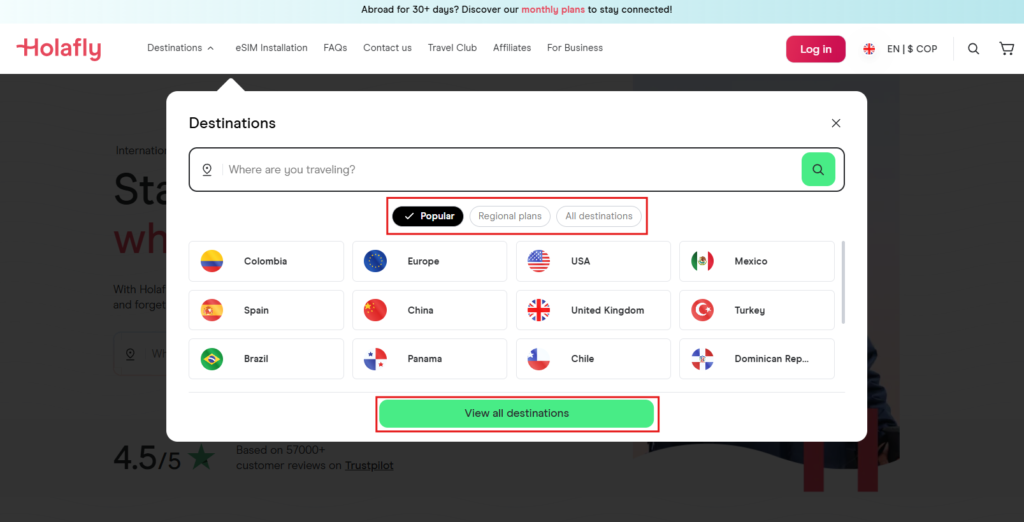Open the header search magnifier icon
1024x522 pixels.
[973, 48]
